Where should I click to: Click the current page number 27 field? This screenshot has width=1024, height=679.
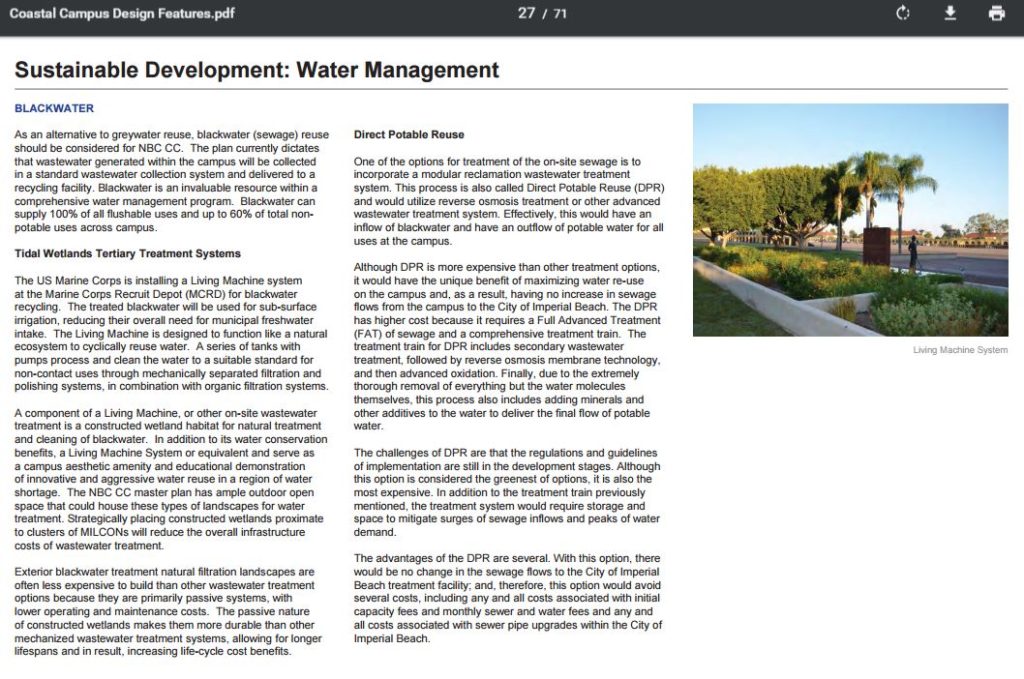coord(527,13)
